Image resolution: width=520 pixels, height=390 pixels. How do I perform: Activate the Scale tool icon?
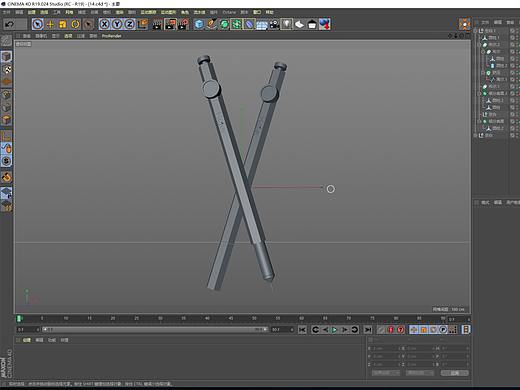coord(63,24)
